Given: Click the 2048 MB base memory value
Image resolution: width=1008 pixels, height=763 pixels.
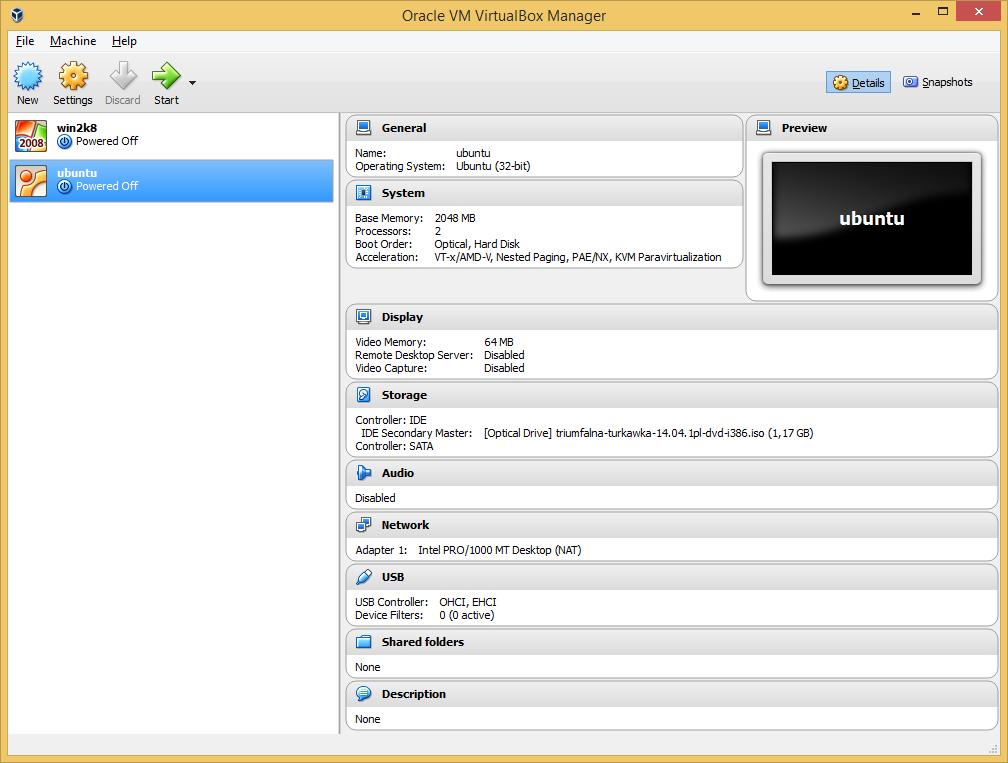Looking at the screenshot, I should (455, 219).
